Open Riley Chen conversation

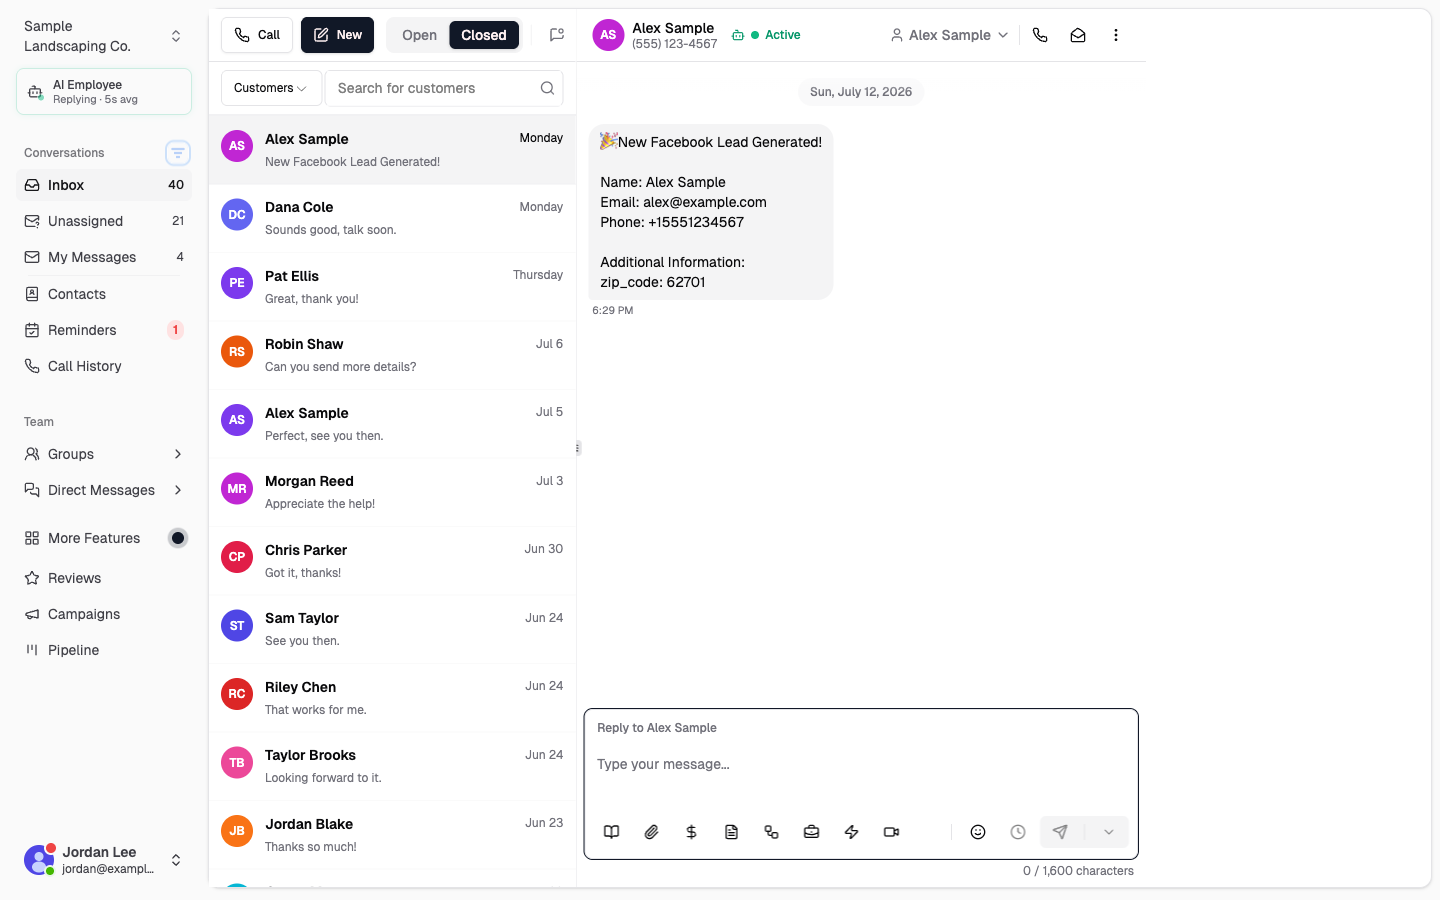(393, 698)
